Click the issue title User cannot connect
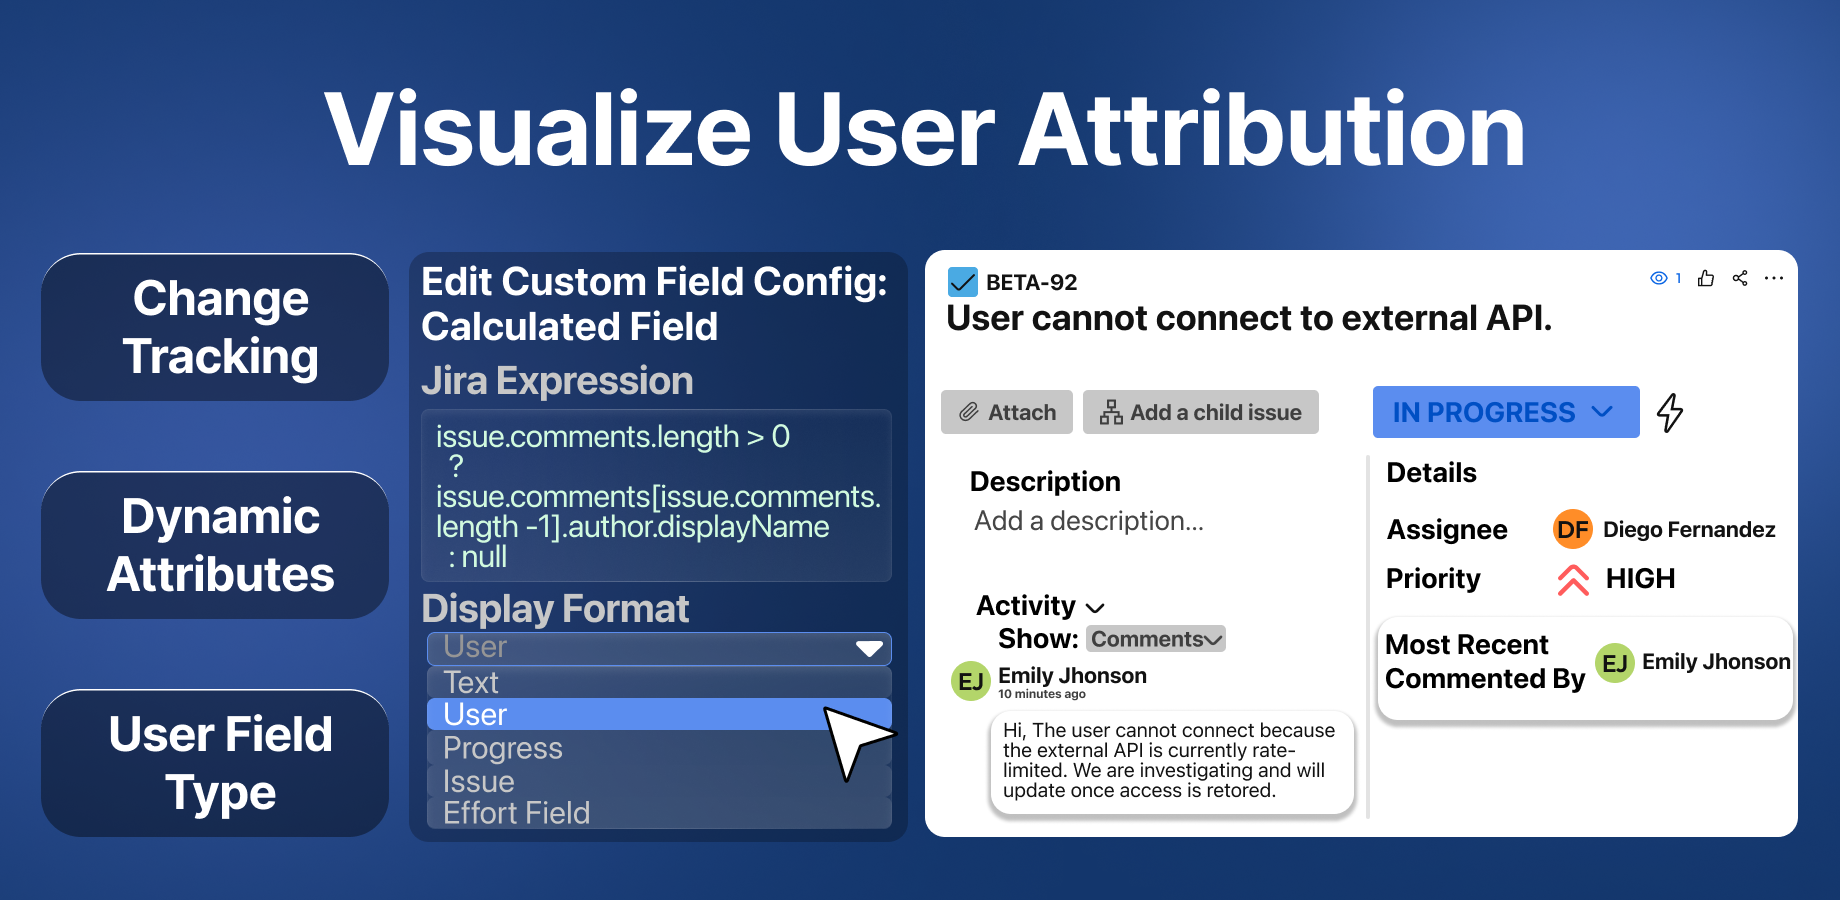This screenshot has height=900, width=1840. click(1249, 319)
